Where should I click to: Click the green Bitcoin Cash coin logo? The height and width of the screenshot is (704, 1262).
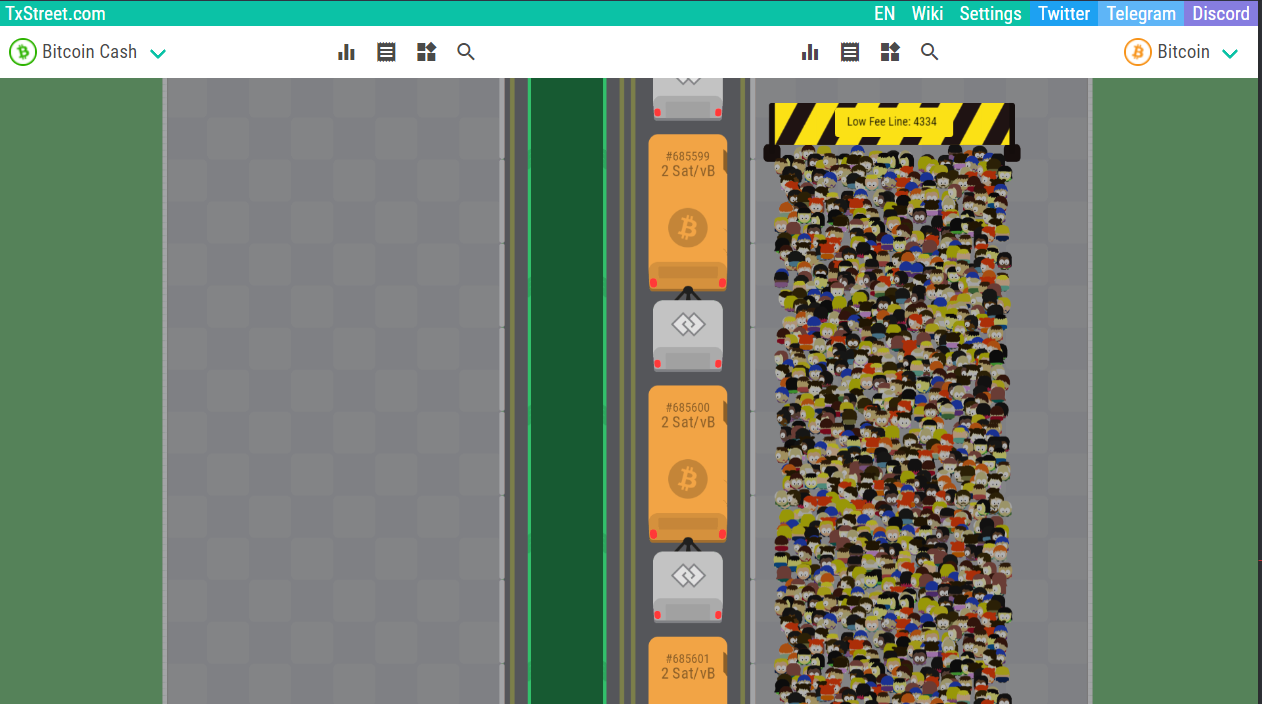coord(23,52)
